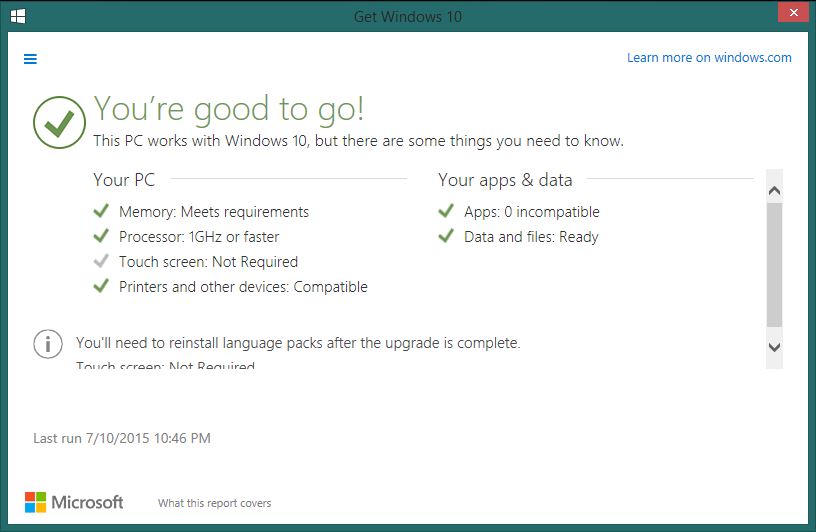This screenshot has height=532, width=816.
Task: Click the Windows logo in title bar
Action: (18, 16)
